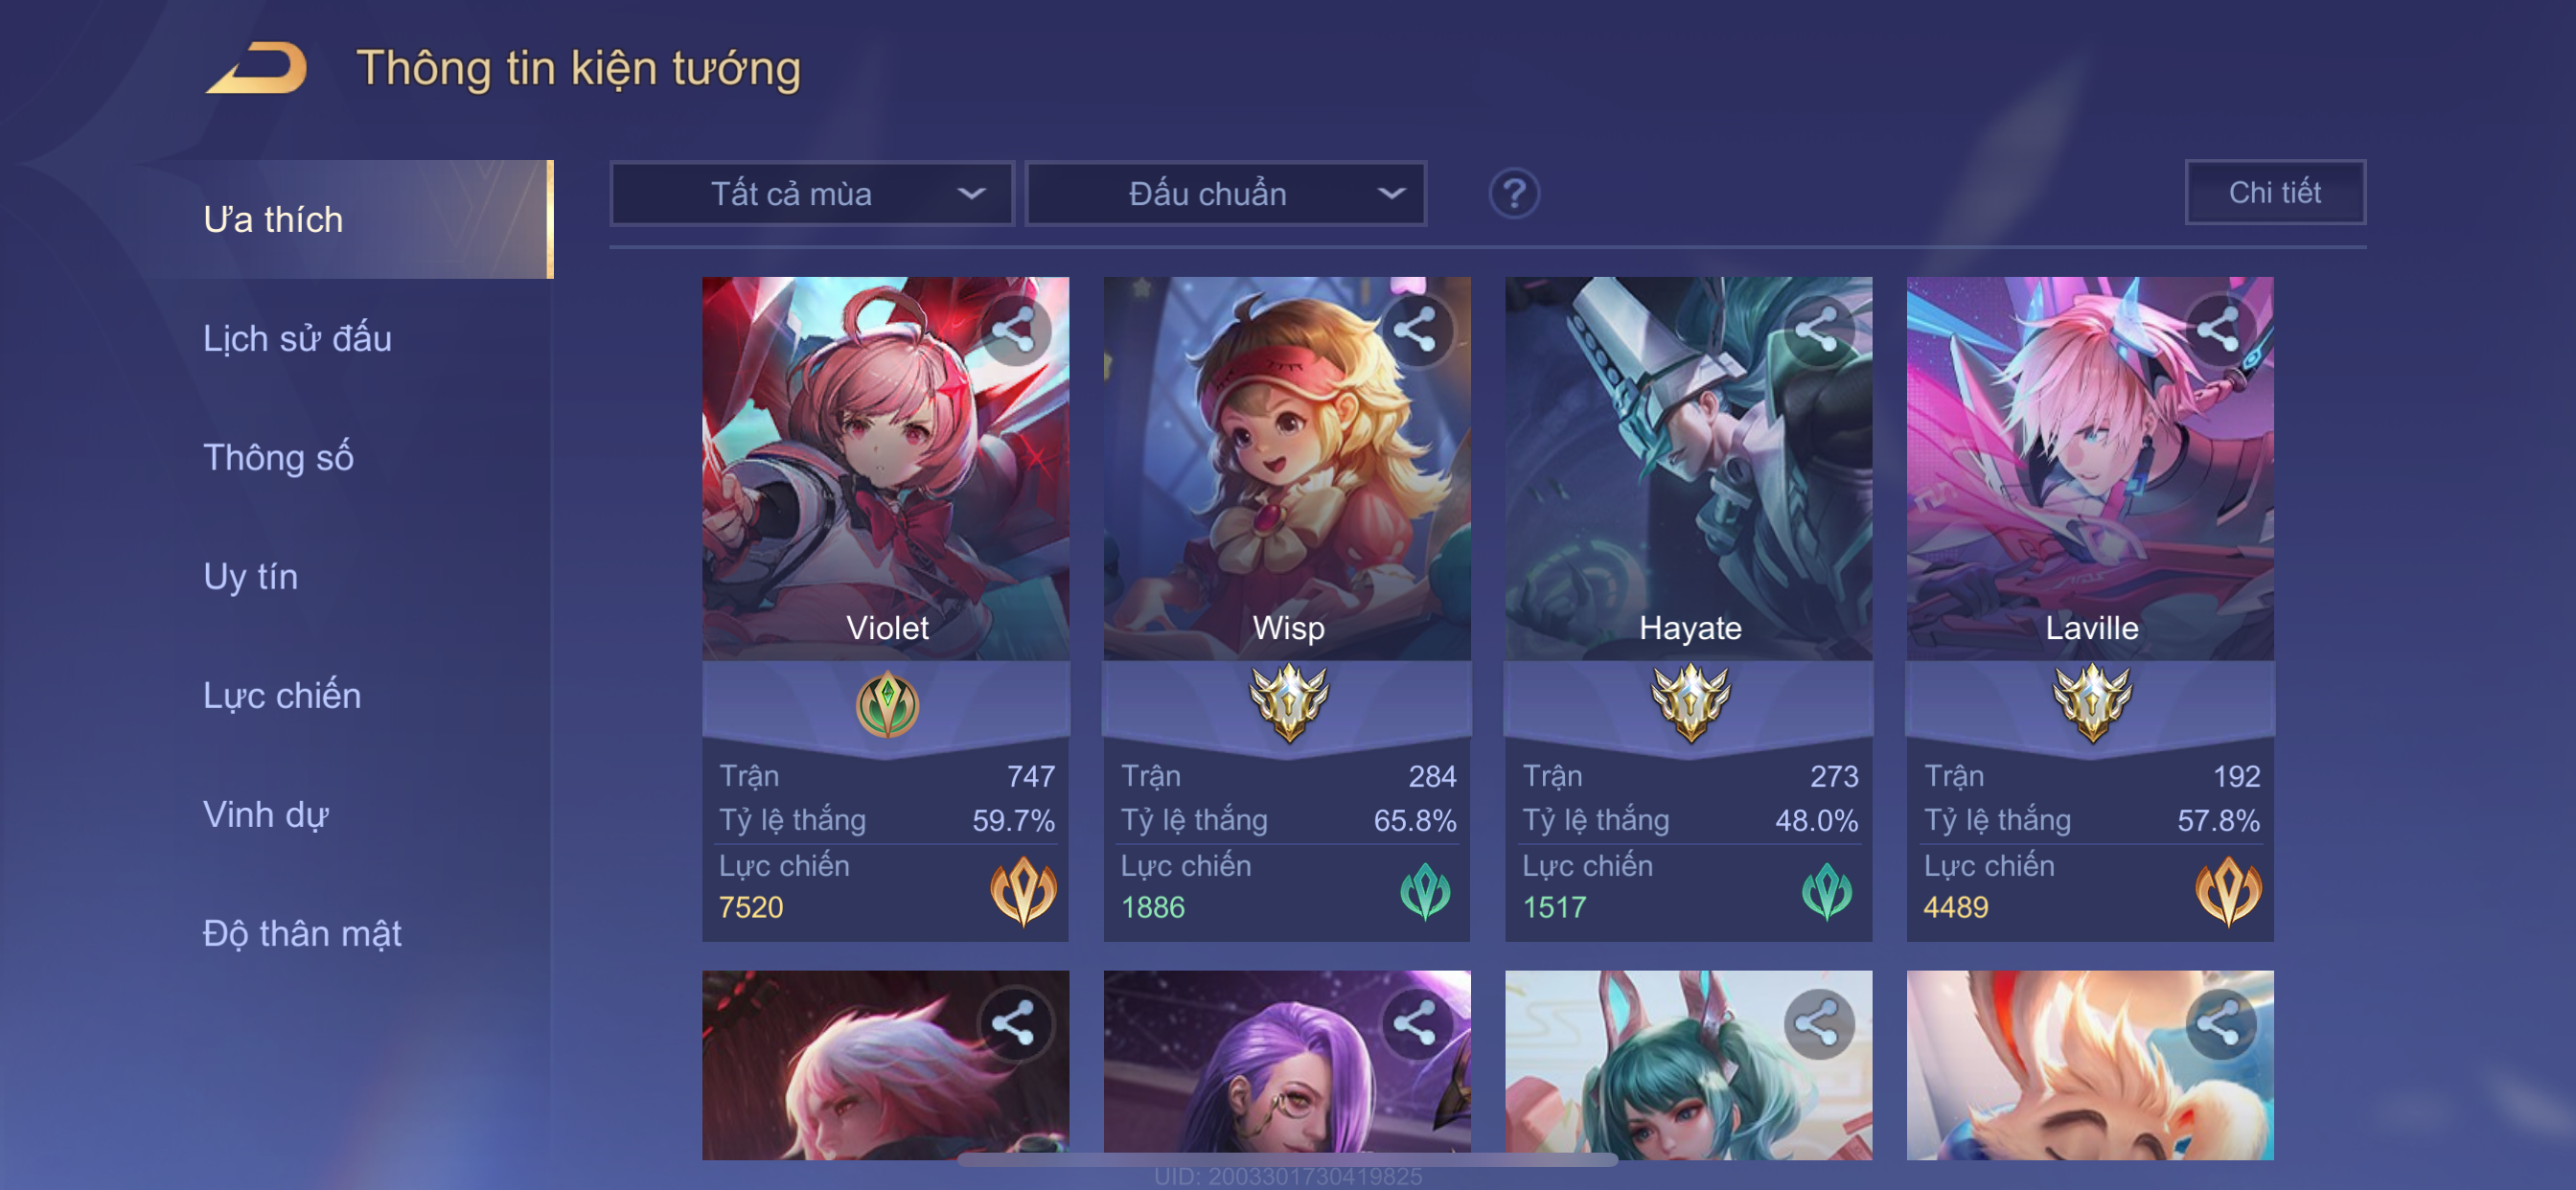Share the Violet hero card
Image resolution: width=2576 pixels, height=1190 pixels.
point(1014,329)
